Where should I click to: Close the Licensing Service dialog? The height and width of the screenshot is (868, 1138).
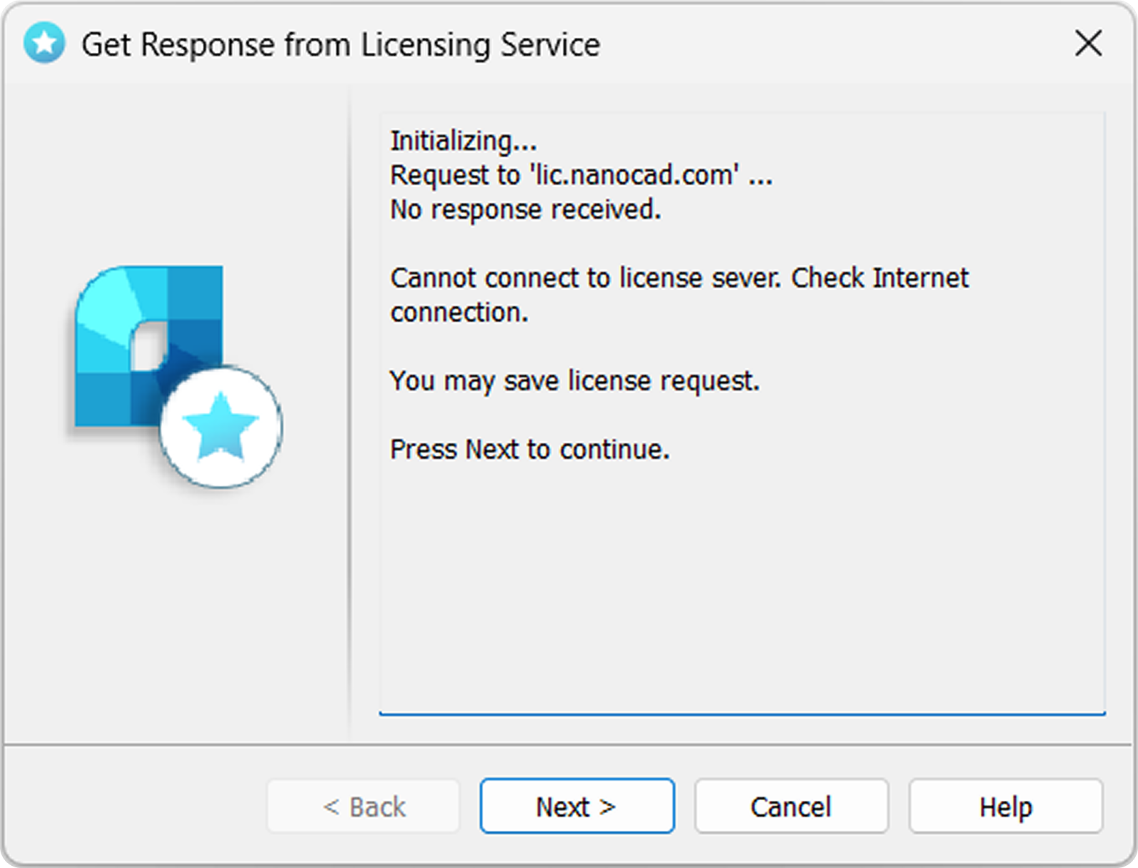click(1088, 44)
